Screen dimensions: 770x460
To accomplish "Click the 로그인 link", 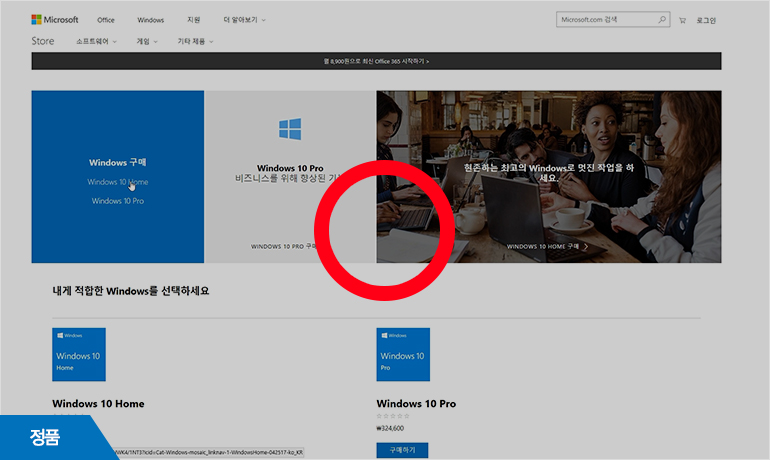I will point(706,20).
